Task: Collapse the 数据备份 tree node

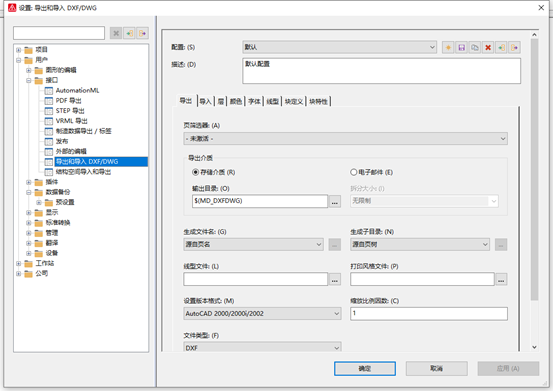Action: click(29, 193)
